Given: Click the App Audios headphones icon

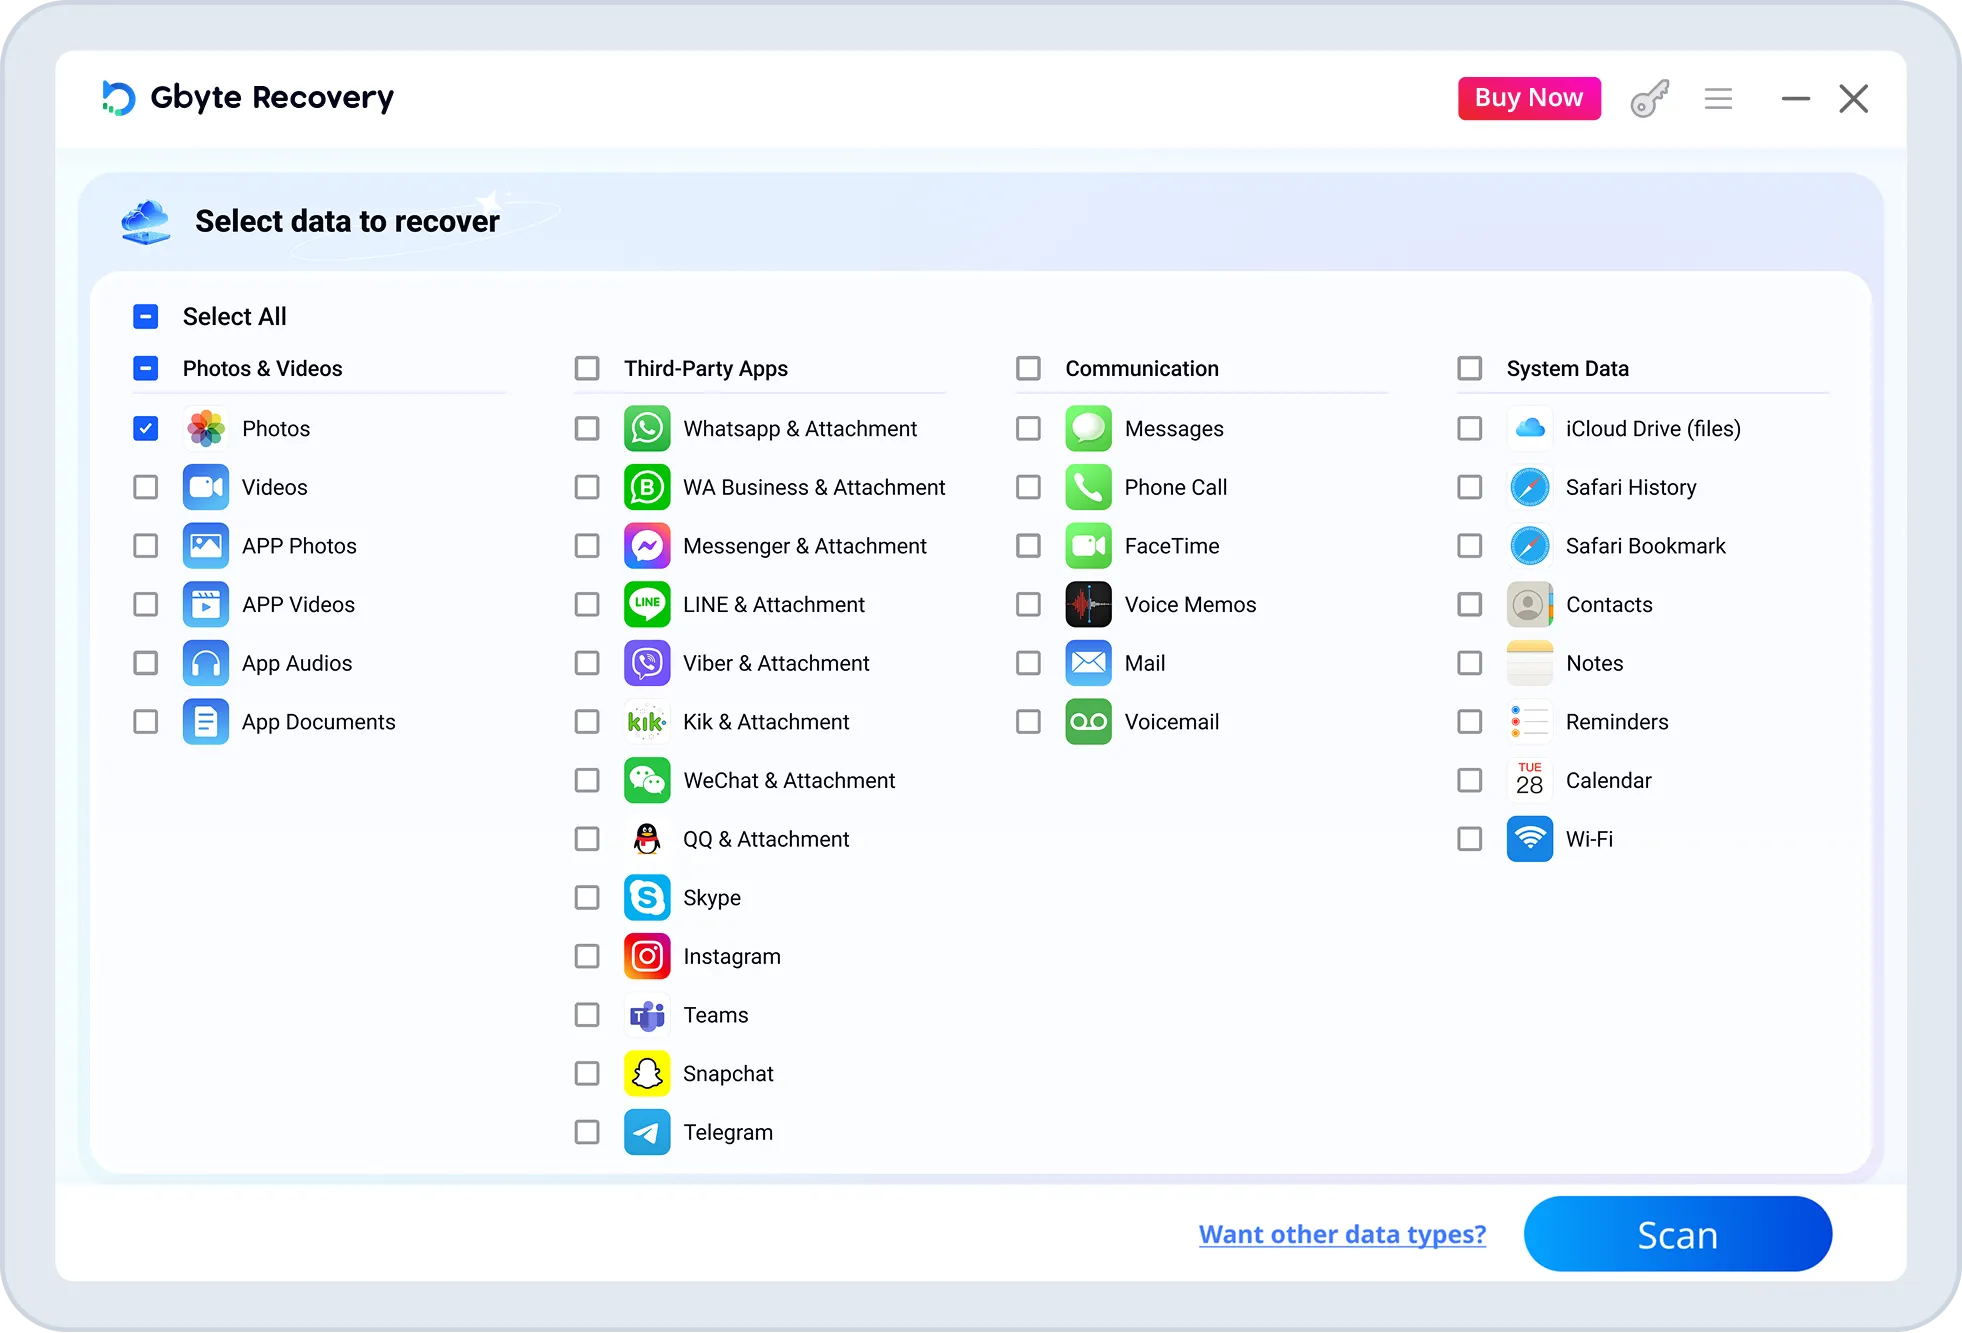Looking at the screenshot, I should pos(206,663).
